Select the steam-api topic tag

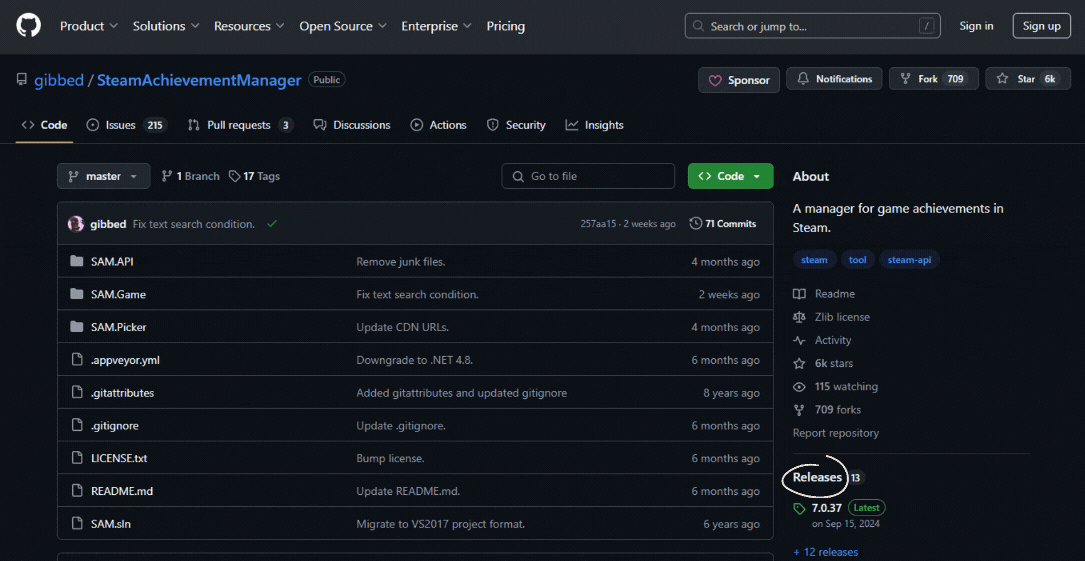909,260
